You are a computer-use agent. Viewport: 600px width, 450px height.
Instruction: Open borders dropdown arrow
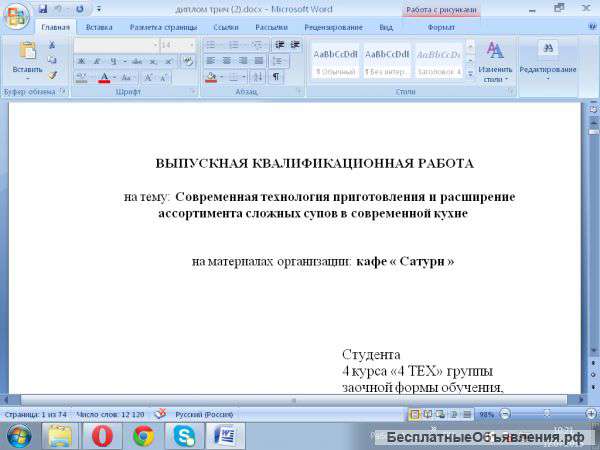coord(243,78)
